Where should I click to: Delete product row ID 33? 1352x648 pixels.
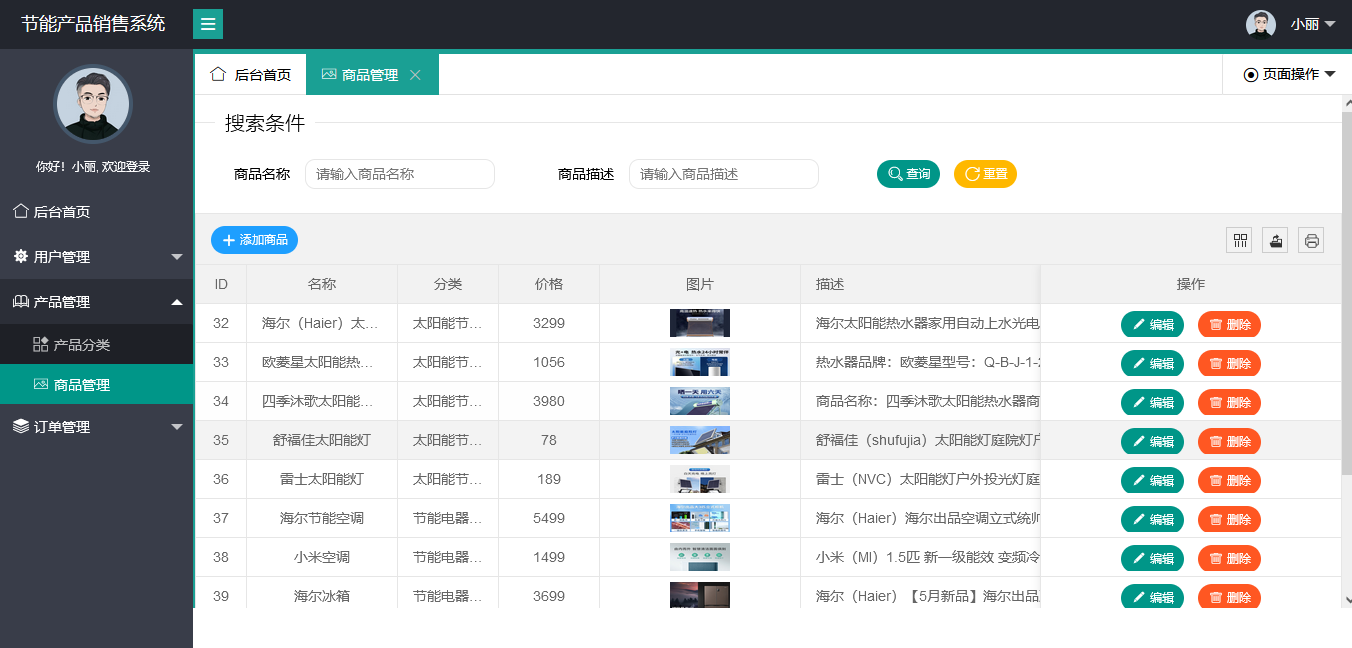1229,363
